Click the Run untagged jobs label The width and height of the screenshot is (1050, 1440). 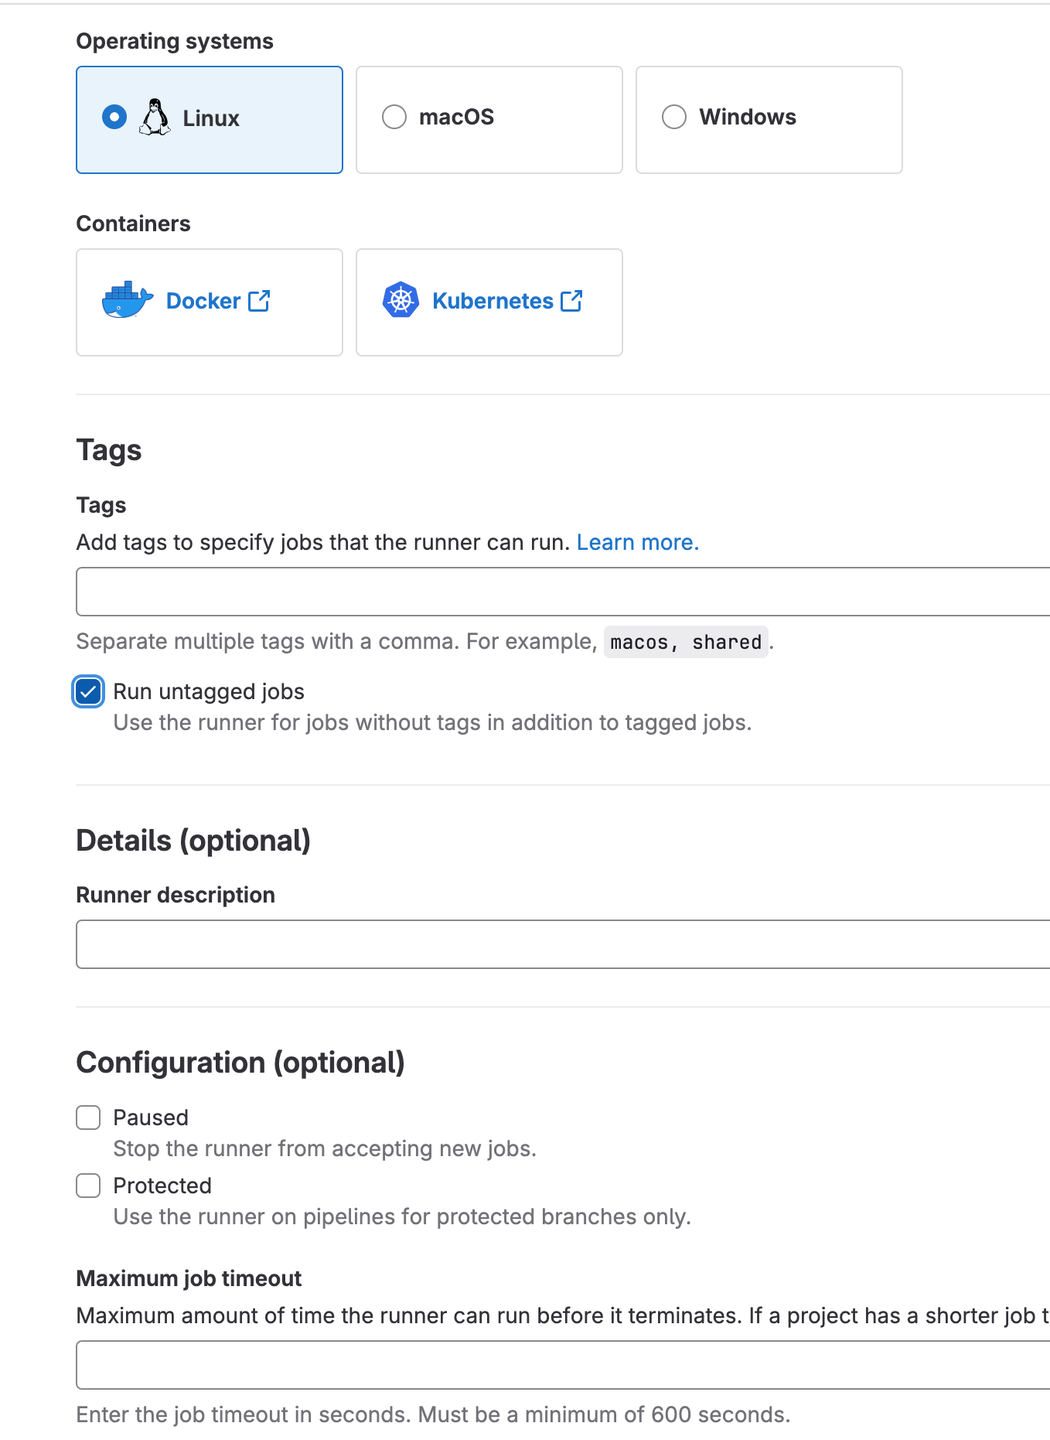pos(208,692)
